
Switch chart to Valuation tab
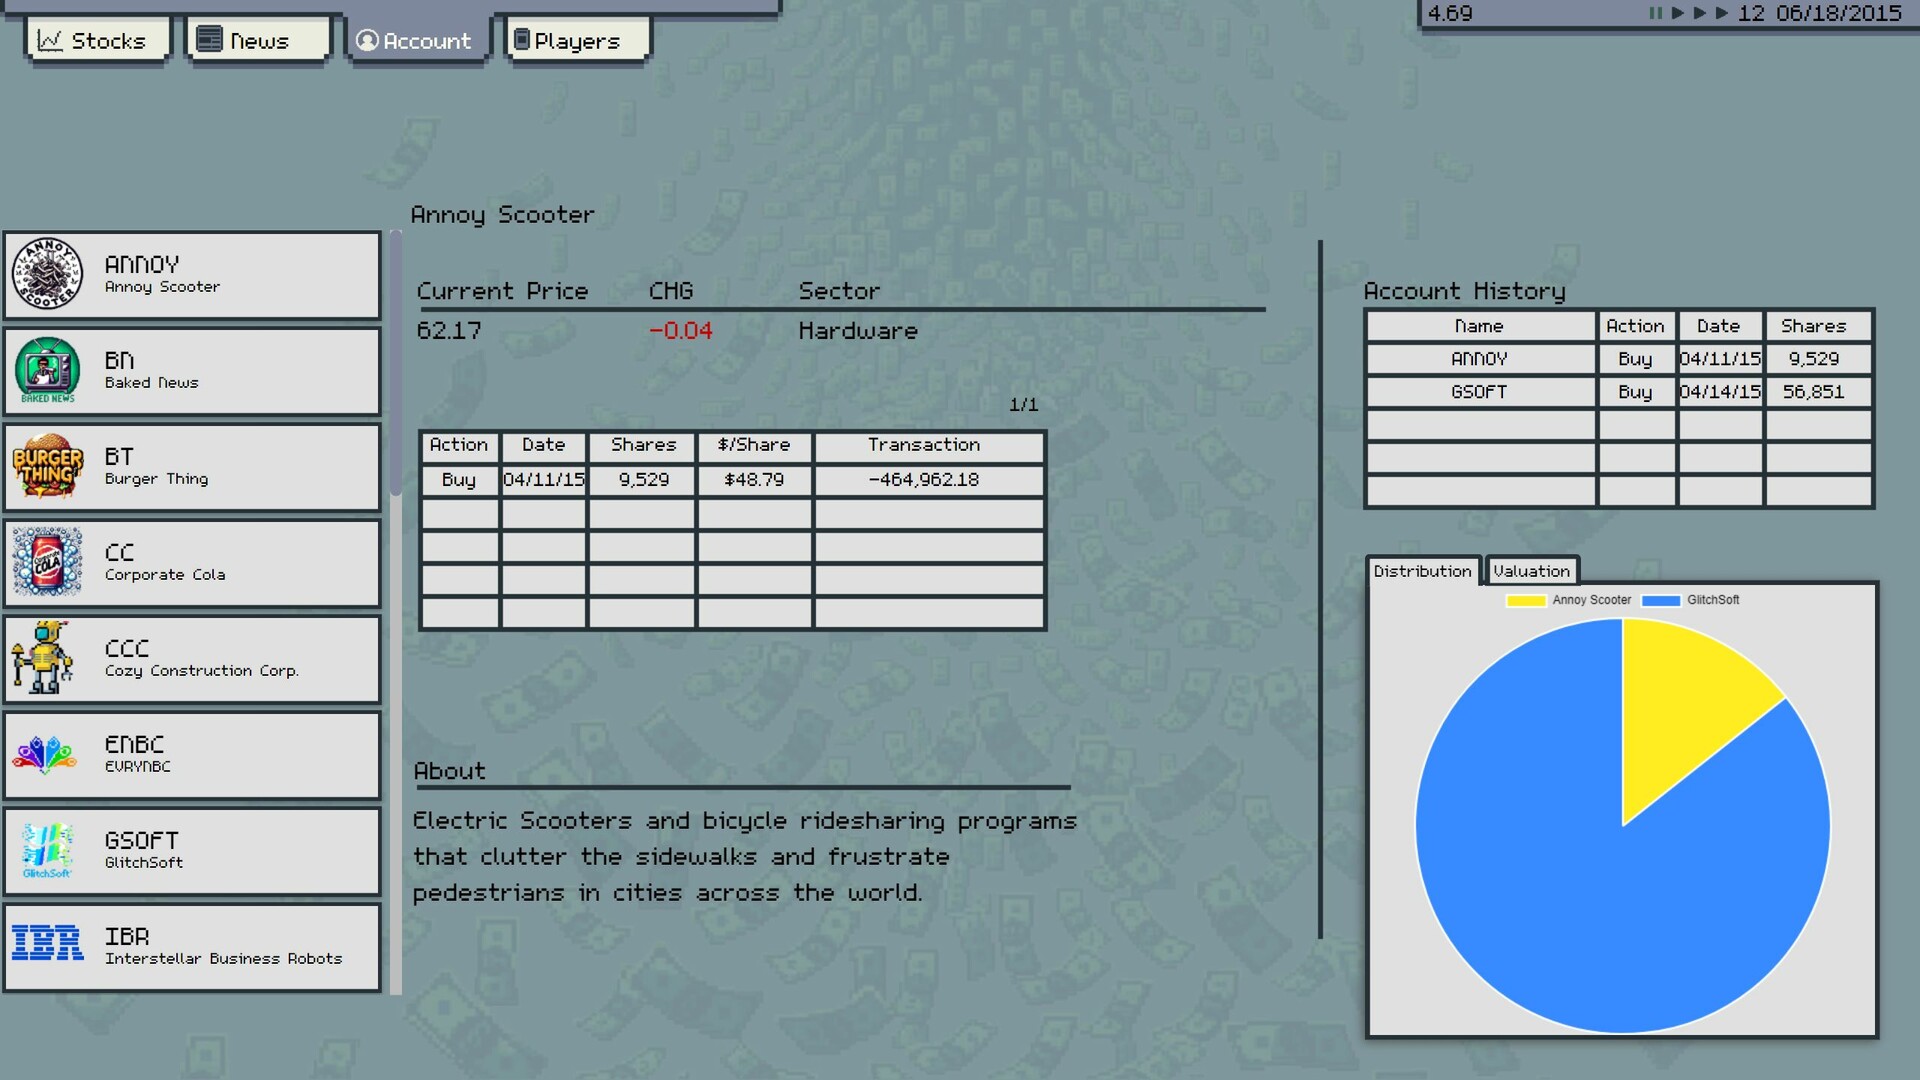click(x=1531, y=571)
